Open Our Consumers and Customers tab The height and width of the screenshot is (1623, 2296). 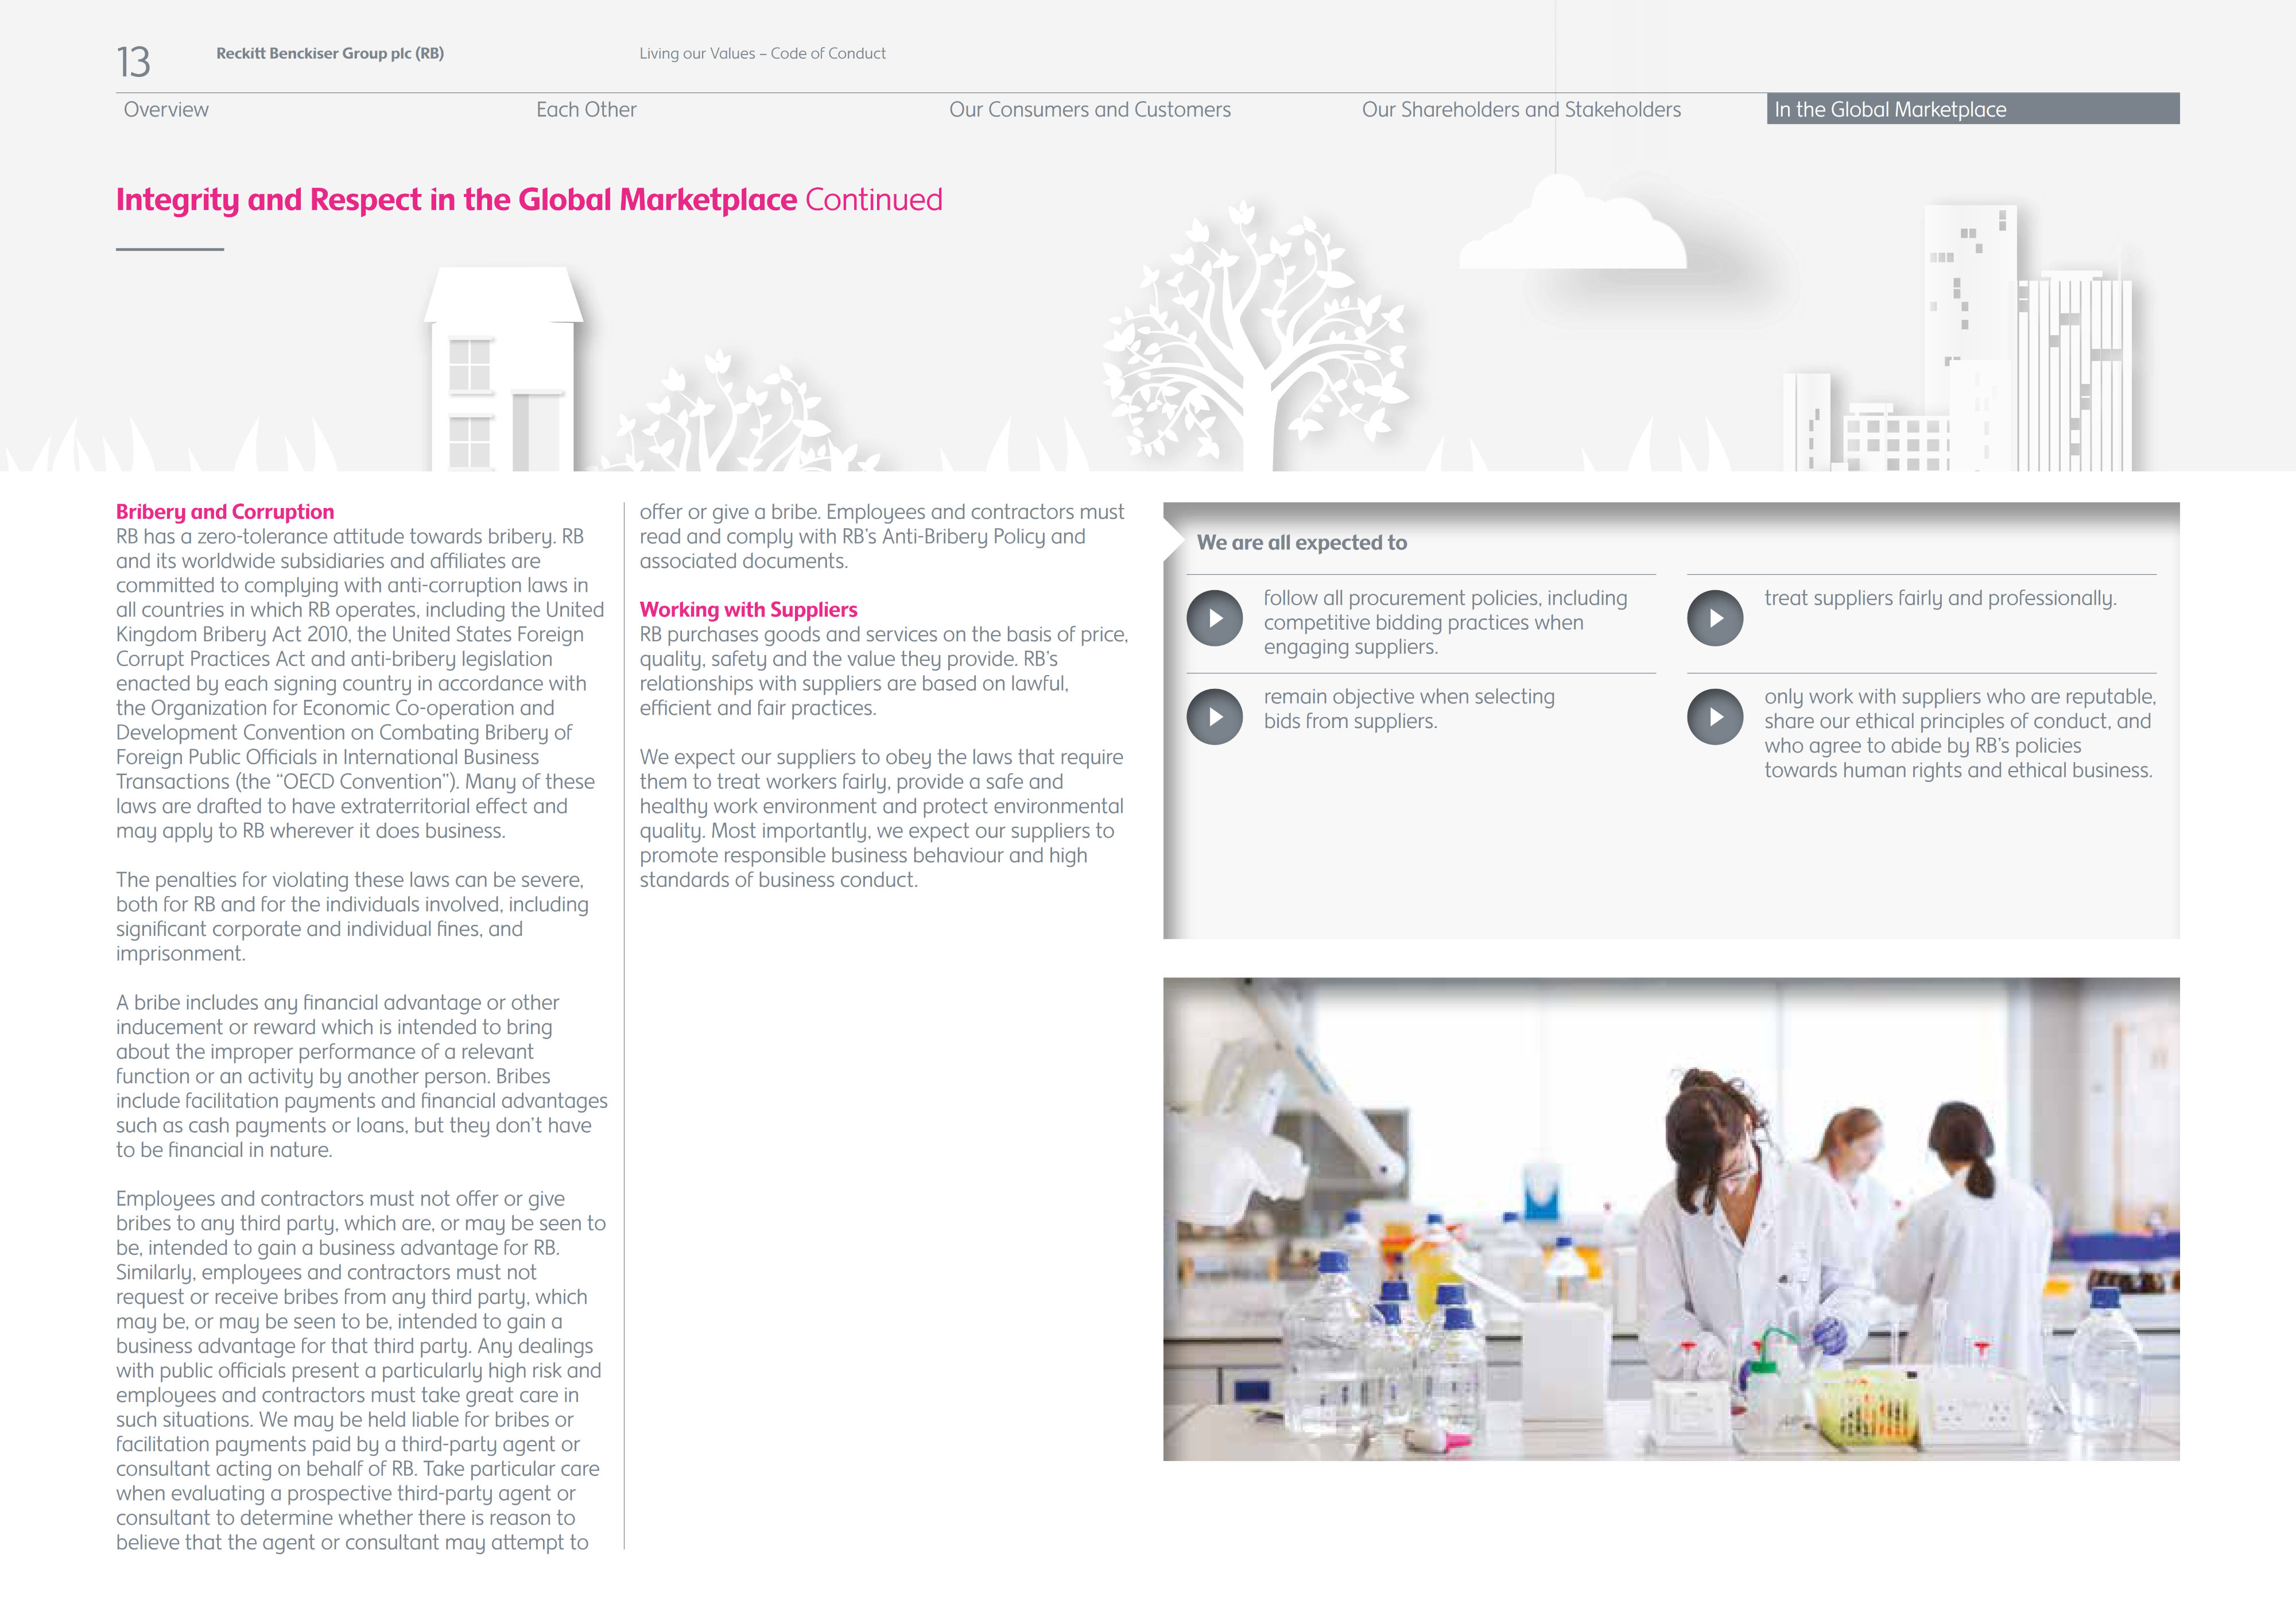(1089, 110)
